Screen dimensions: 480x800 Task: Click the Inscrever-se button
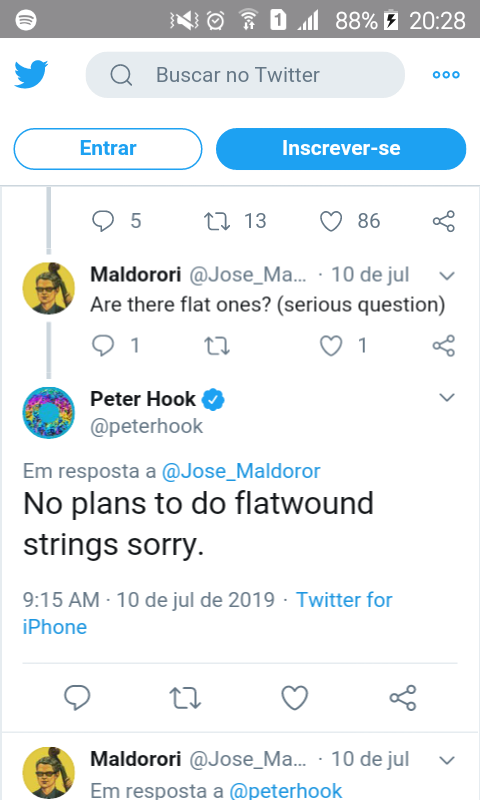pos(341,148)
